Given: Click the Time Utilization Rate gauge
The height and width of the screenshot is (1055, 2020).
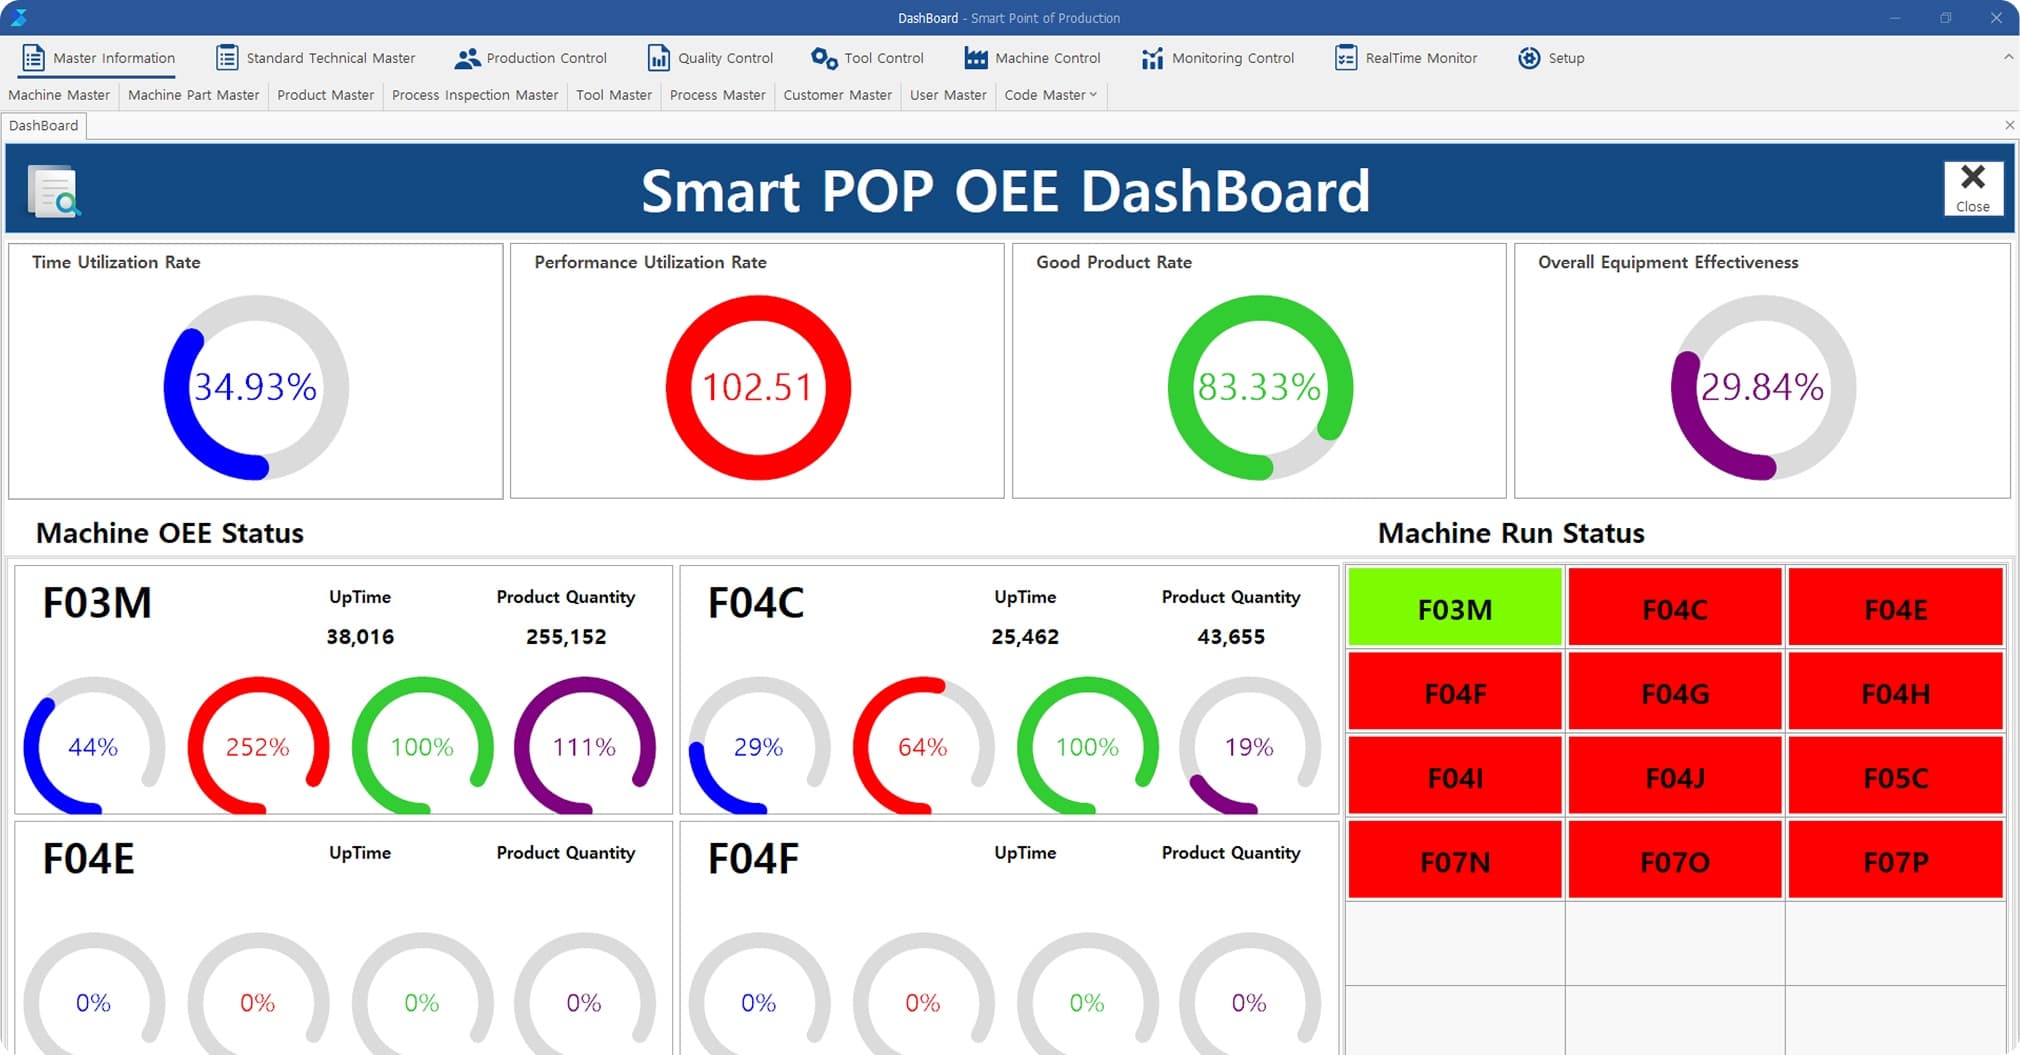Looking at the screenshot, I should click(x=256, y=388).
